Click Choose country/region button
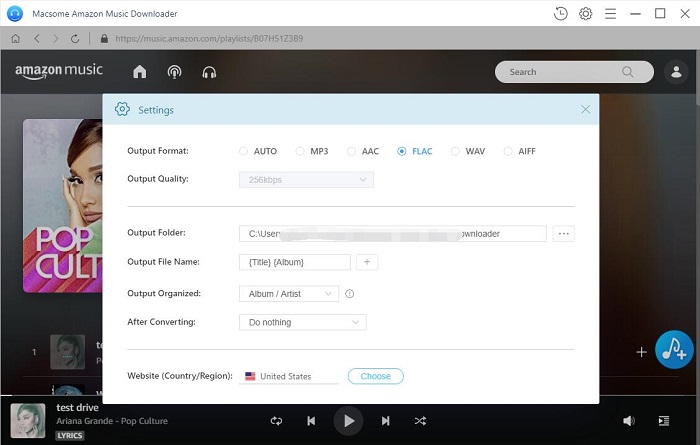 (x=375, y=376)
